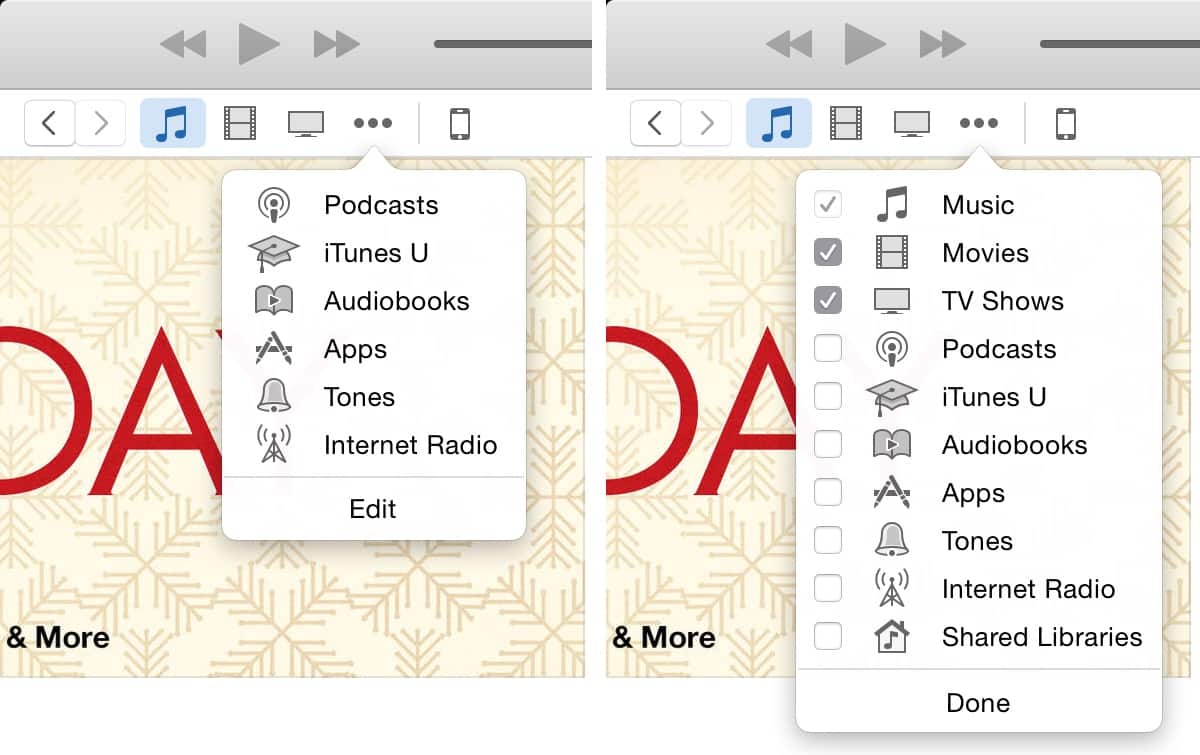Adjust the right window's volume slider
Viewport: 1200px width, 755px height.
point(1119,44)
